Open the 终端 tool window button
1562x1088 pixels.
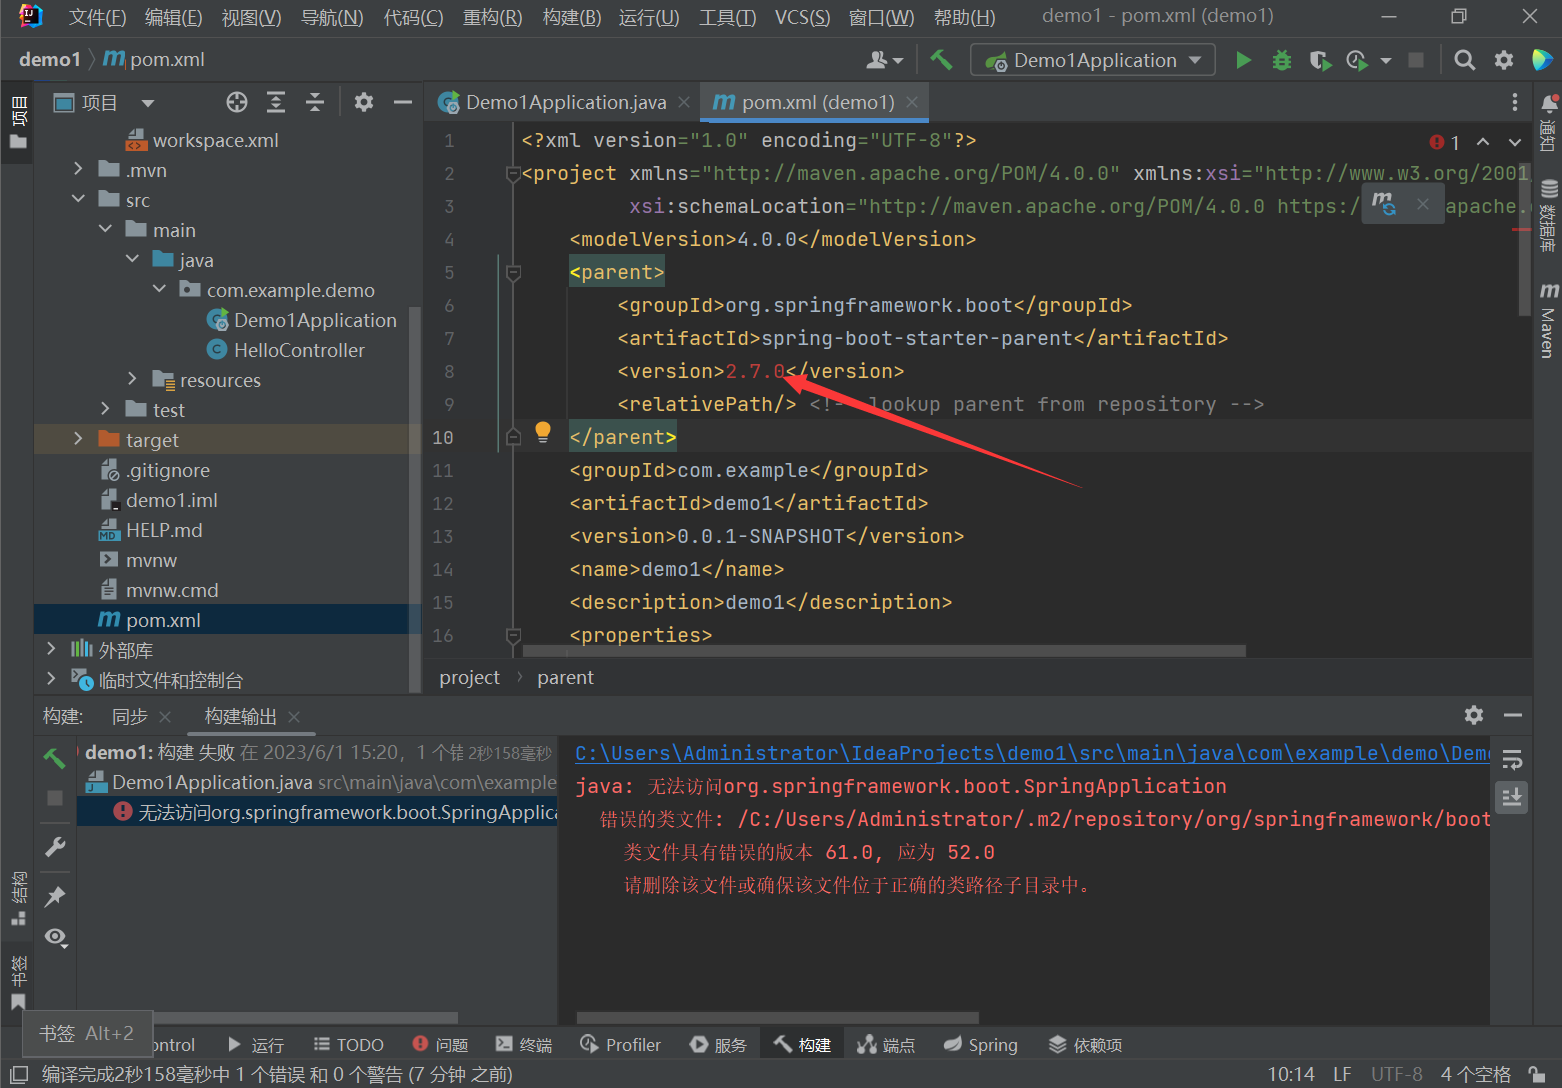click(x=524, y=1045)
